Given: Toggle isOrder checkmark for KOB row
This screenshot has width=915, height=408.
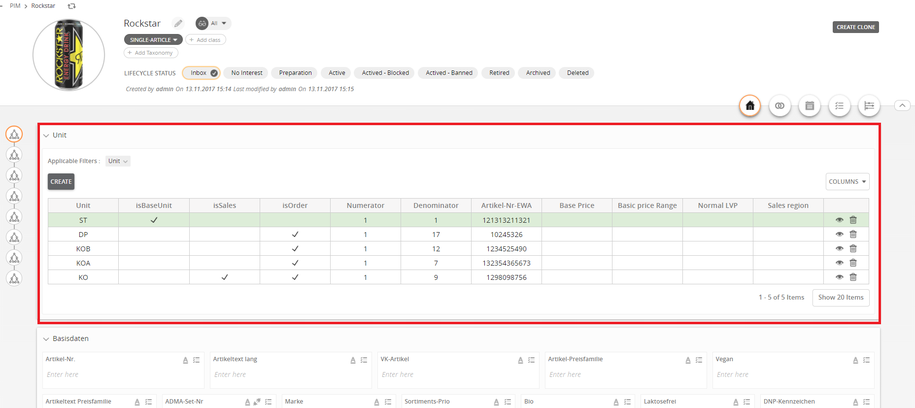Looking at the screenshot, I should [295, 249].
